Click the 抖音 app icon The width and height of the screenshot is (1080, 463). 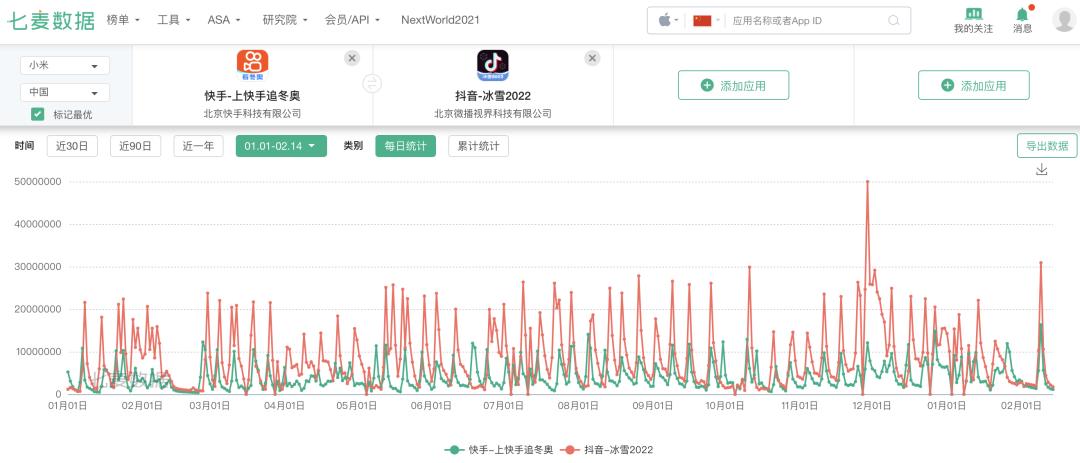(492, 65)
